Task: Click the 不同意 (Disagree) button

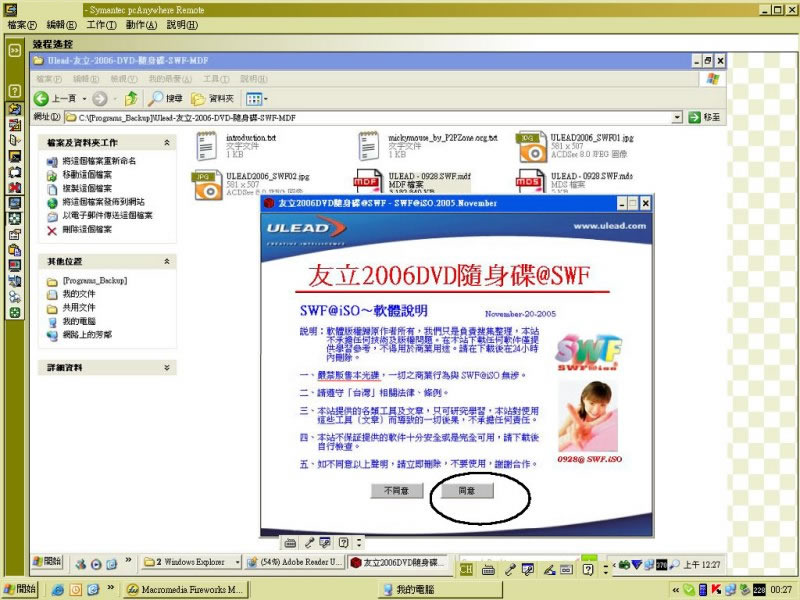Action: (x=396, y=491)
